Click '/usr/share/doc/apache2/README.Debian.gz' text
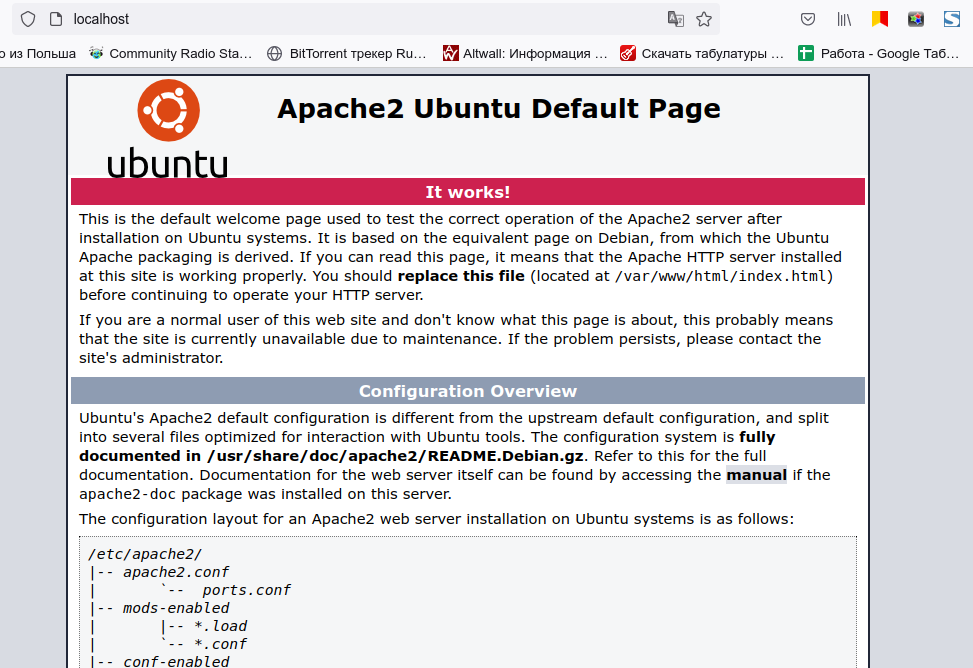Image resolution: width=973 pixels, height=668 pixels. coord(395,456)
